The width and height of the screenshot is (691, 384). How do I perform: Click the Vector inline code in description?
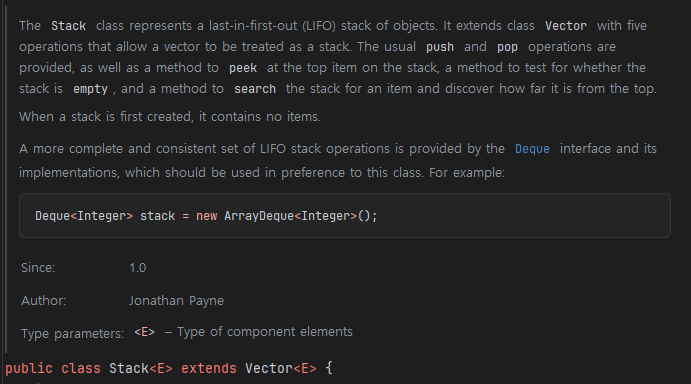click(566, 26)
